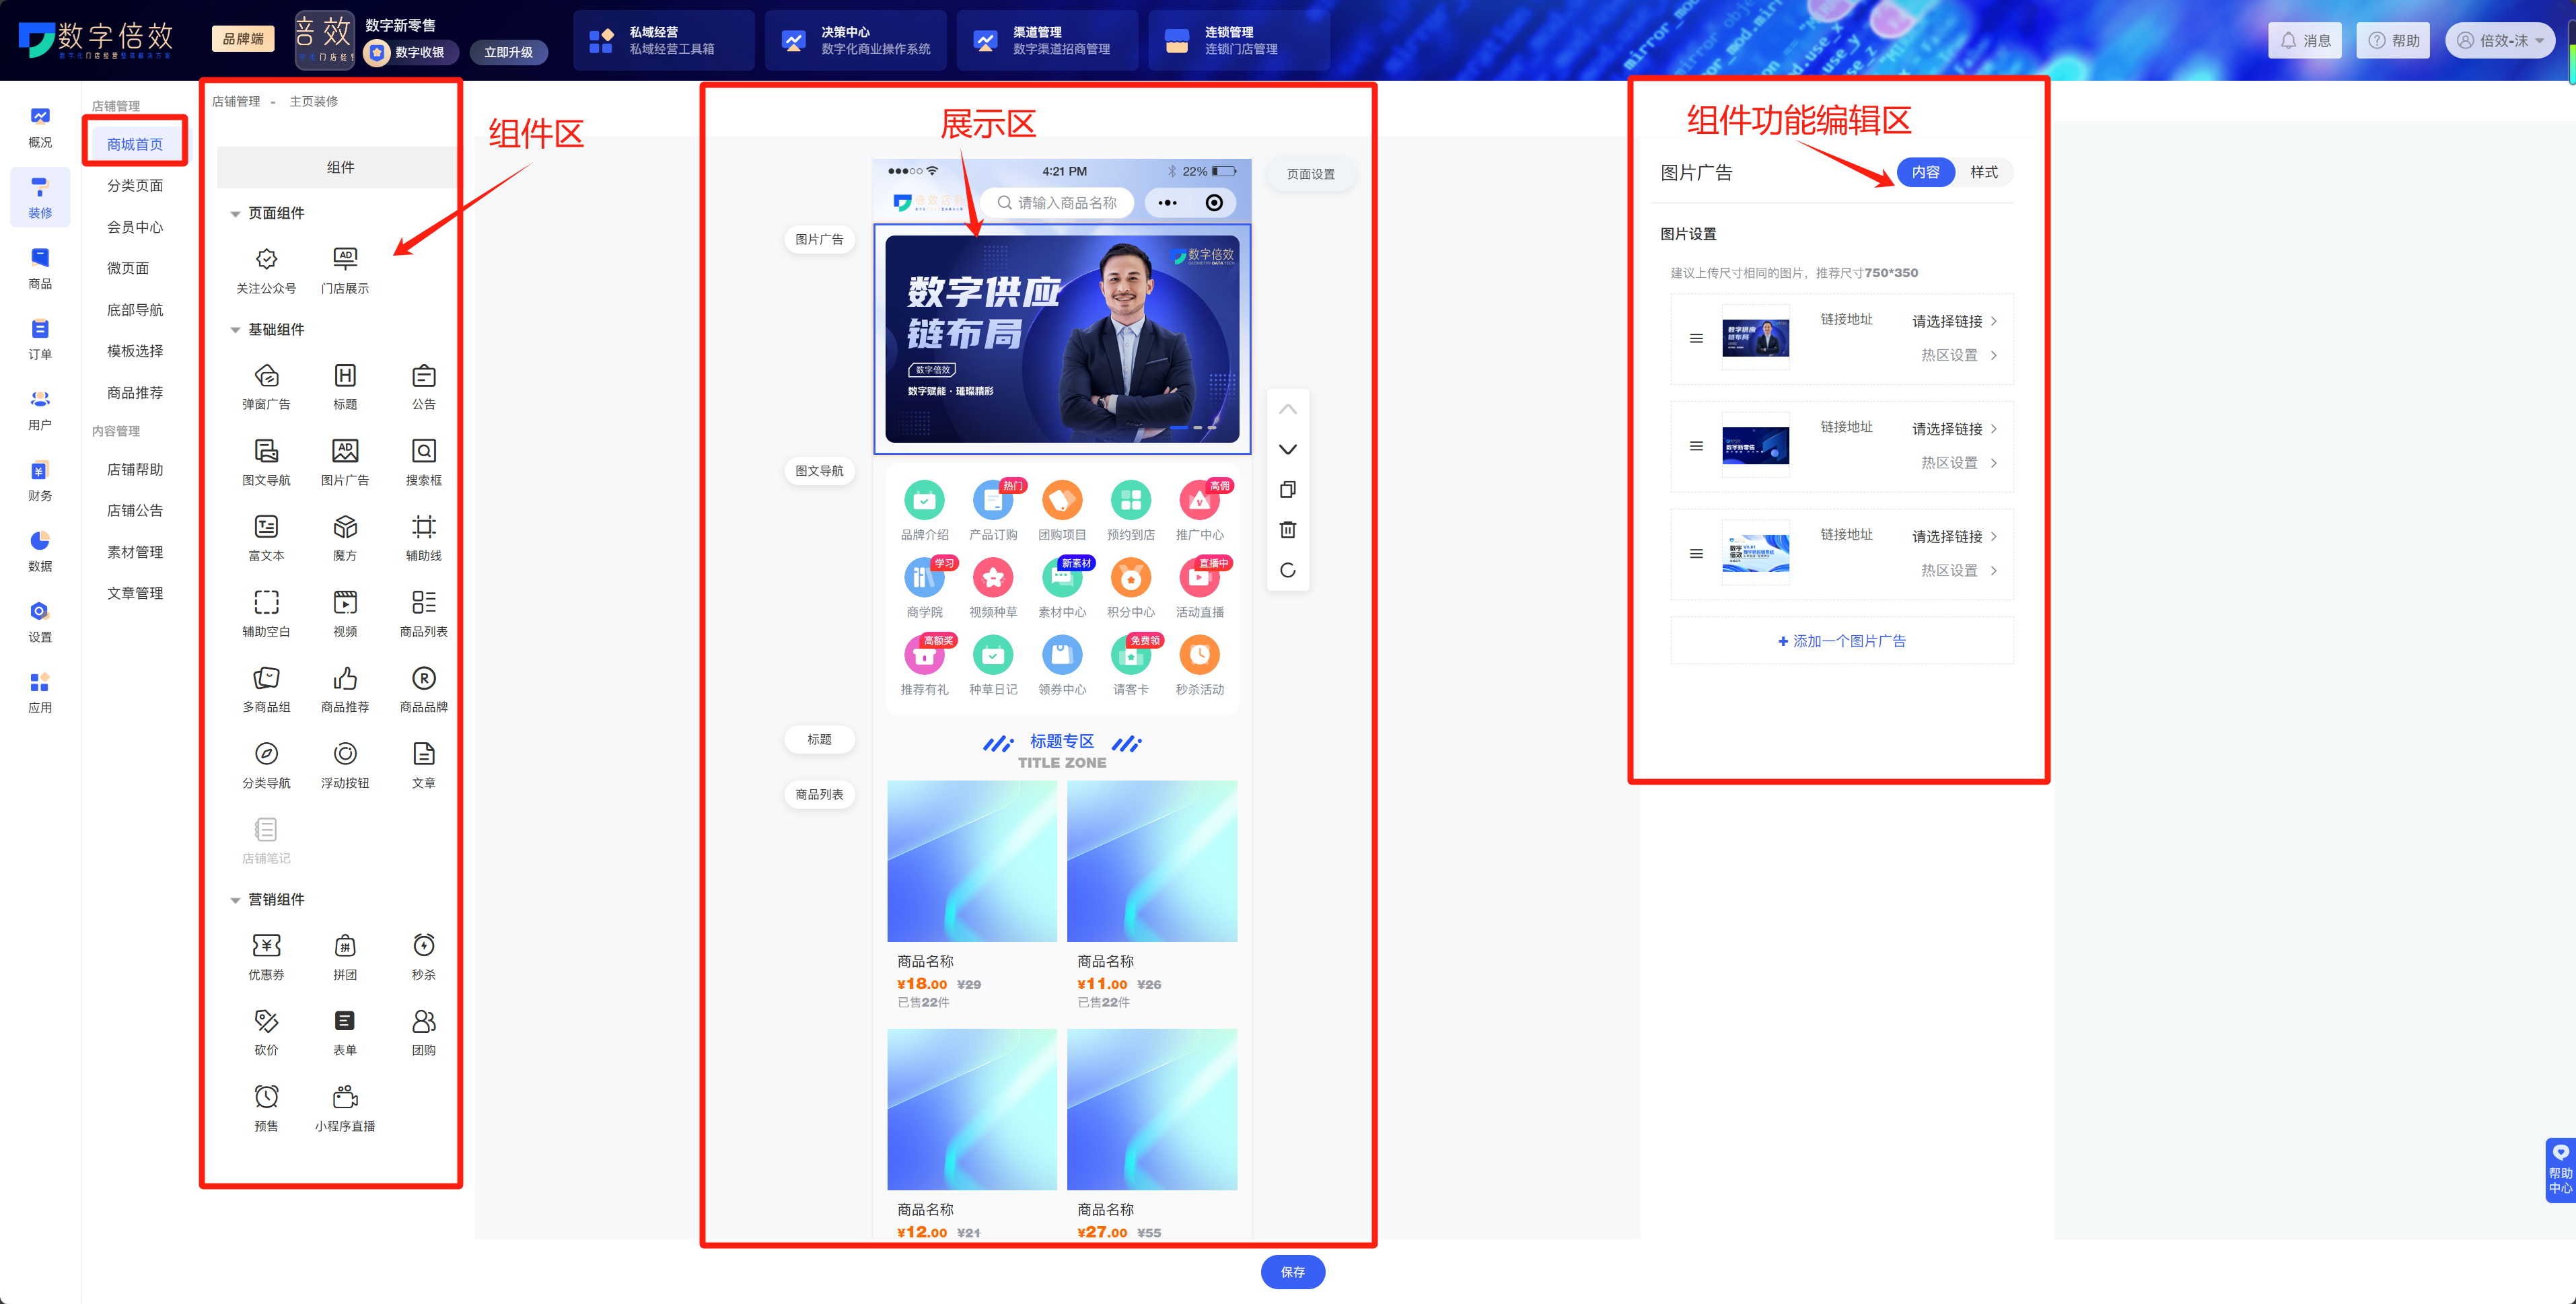Open the 帮助 button in header
This screenshot has height=1304, width=2576.
[2394, 41]
